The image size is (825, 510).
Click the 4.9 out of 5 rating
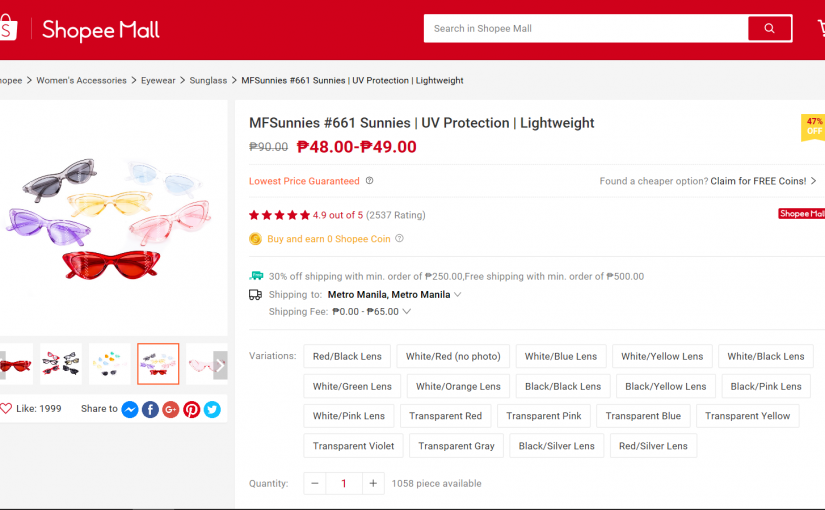[x=338, y=215]
